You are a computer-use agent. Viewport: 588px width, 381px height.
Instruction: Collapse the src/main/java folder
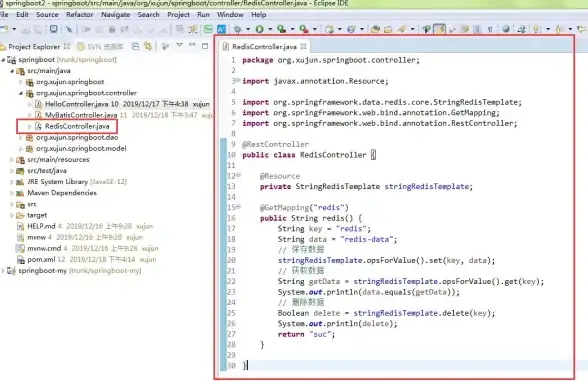[x=12, y=71]
